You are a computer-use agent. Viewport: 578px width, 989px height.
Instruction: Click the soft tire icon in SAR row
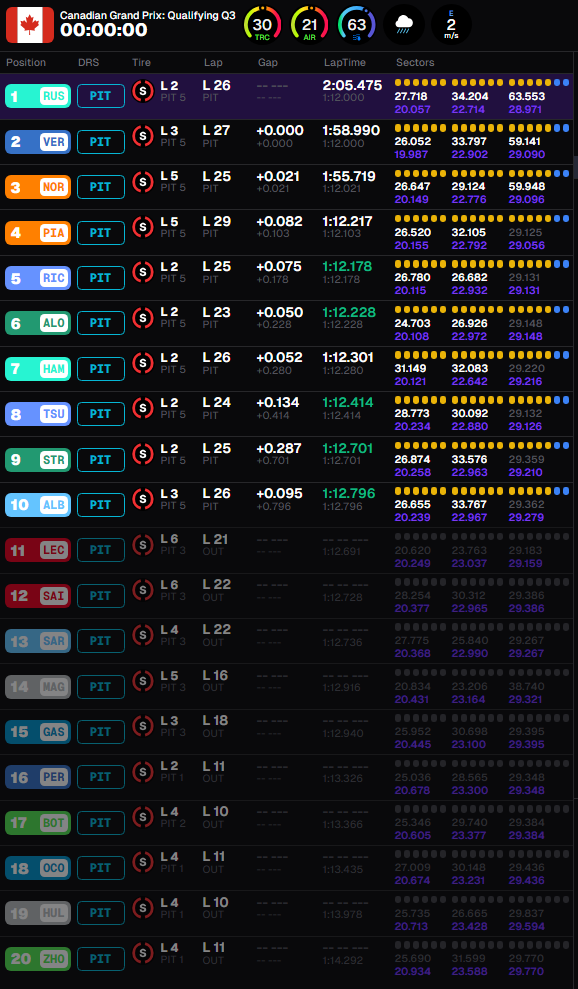(x=143, y=635)
